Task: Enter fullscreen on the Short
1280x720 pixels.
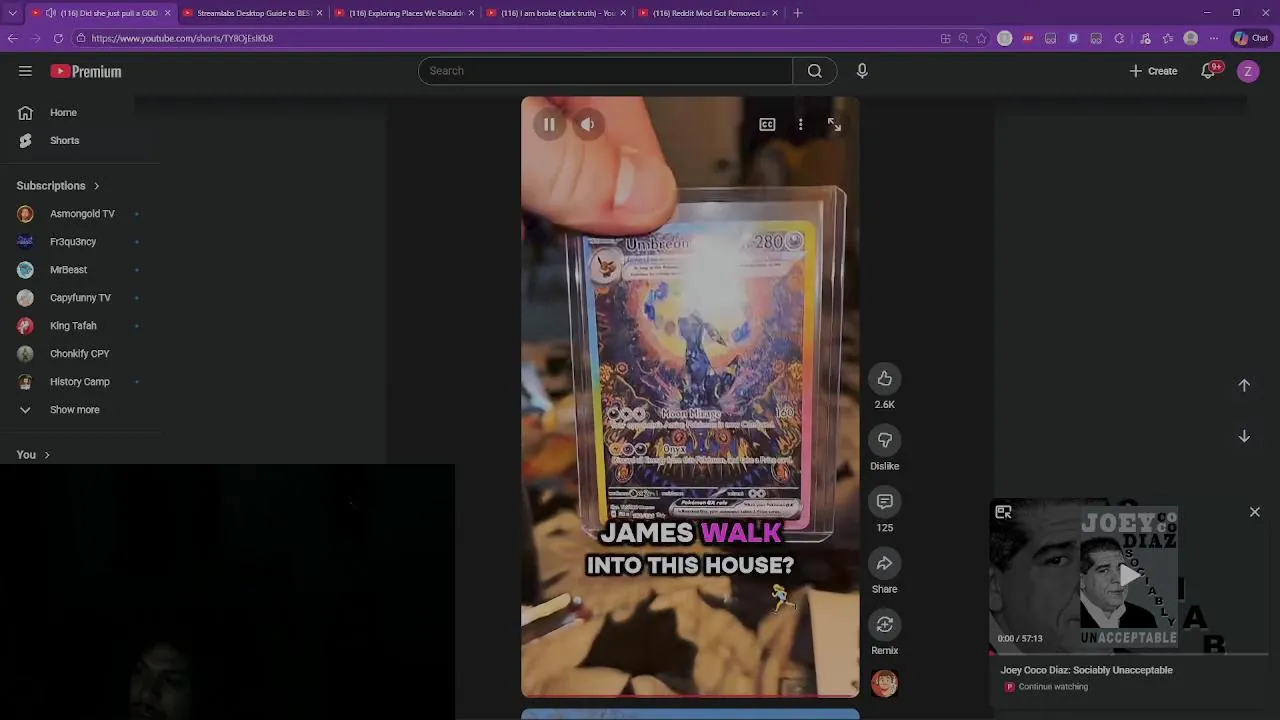Action: coord(834,125)
